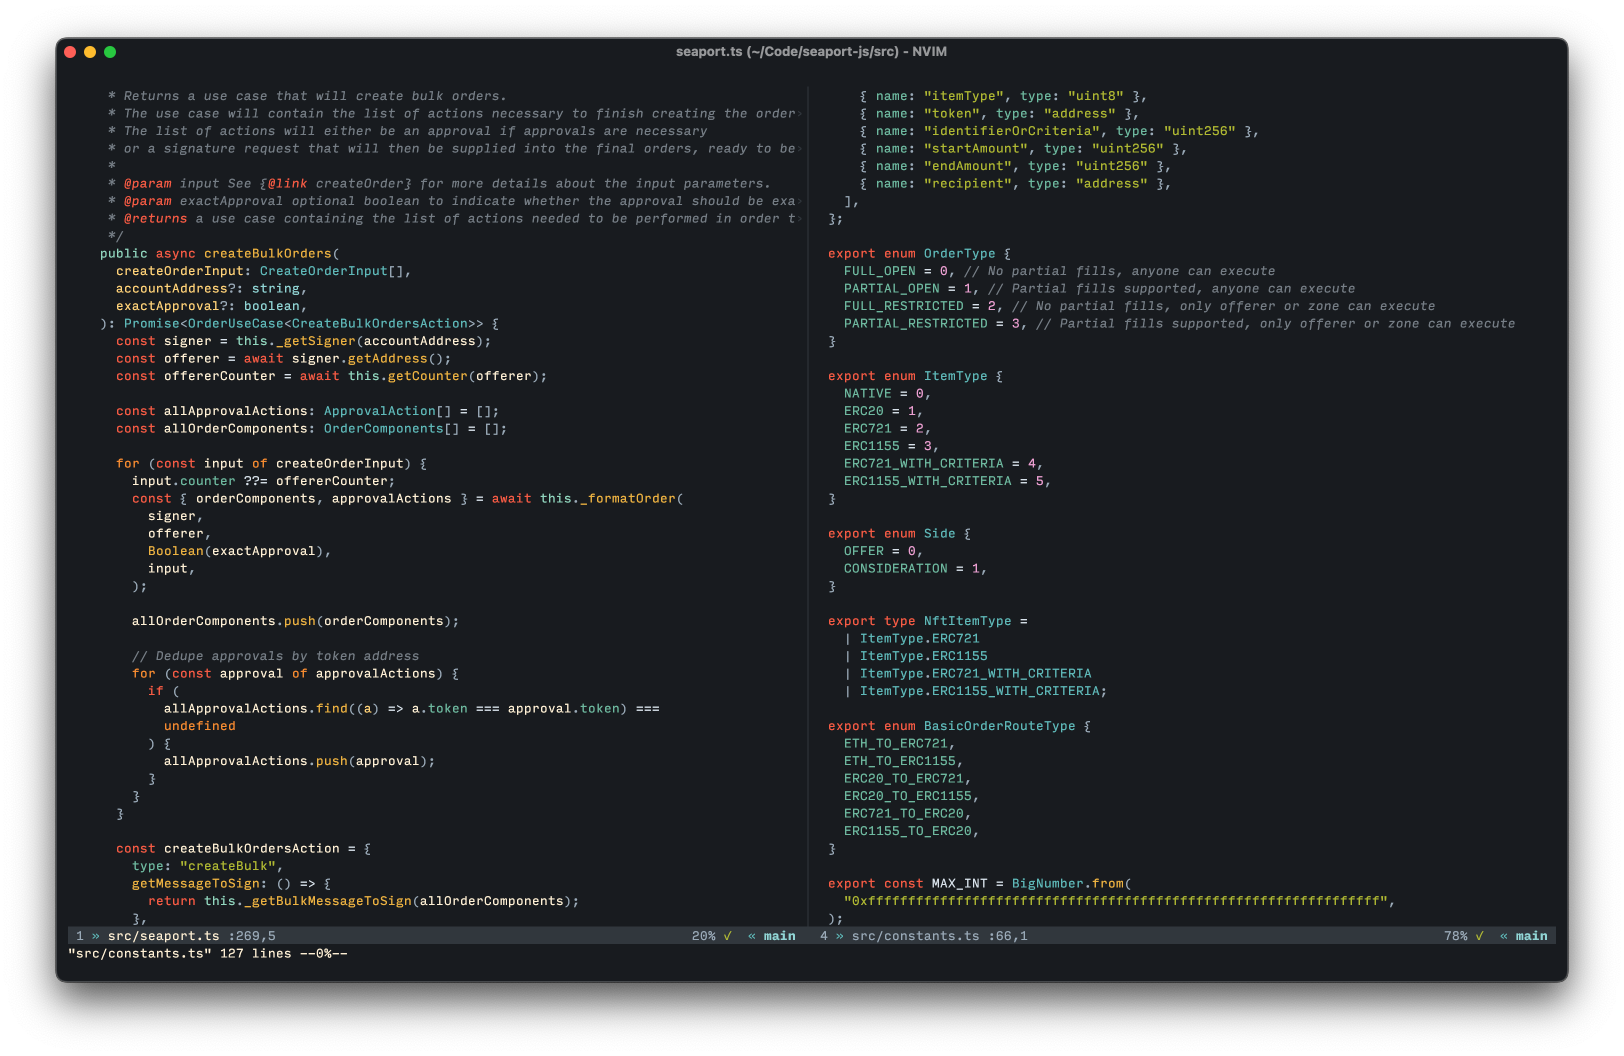Click 'export enum OrderType {' line
The height and width of the screenshot is (1056, 1624).
920,254
